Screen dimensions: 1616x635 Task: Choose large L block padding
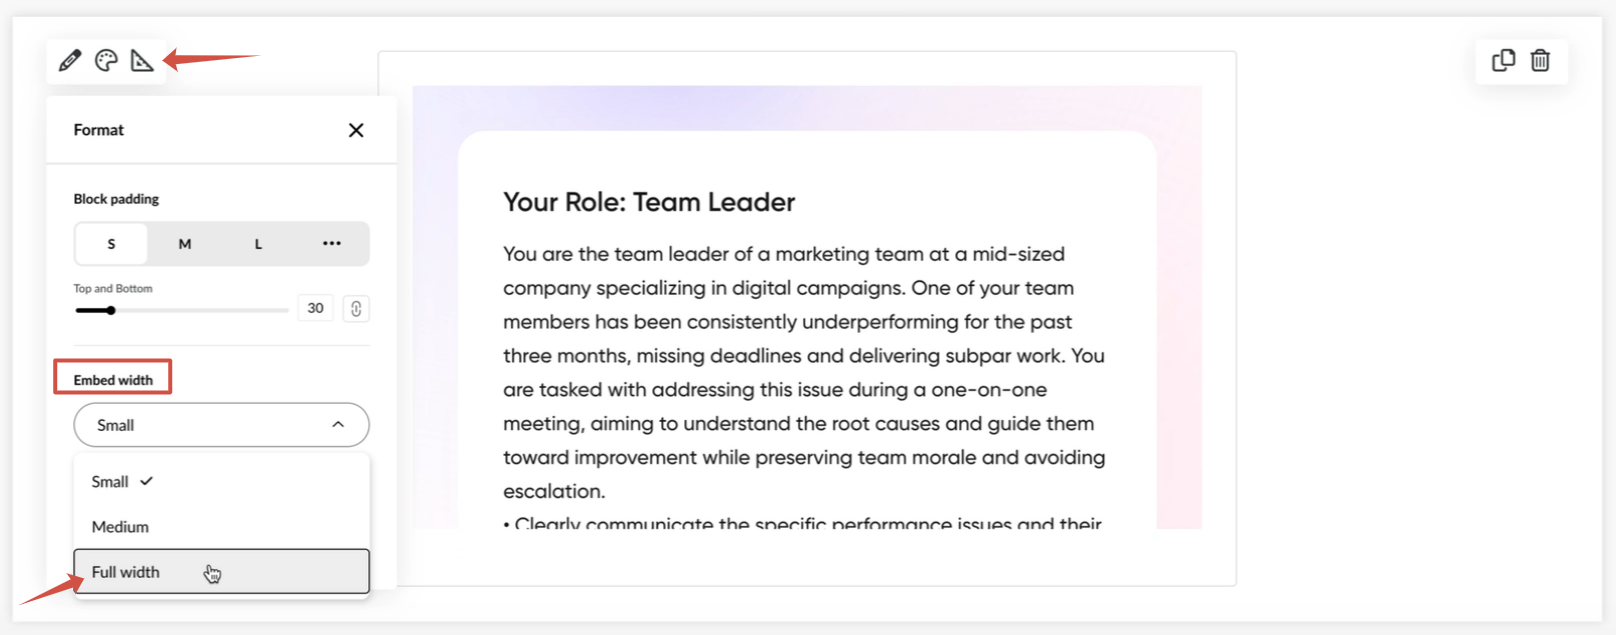(258, 244)
